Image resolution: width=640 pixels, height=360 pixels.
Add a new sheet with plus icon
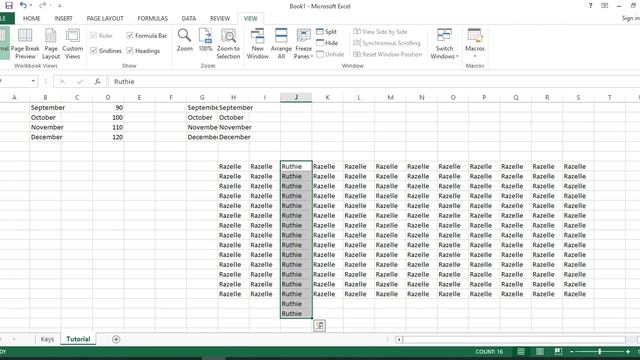116,339
